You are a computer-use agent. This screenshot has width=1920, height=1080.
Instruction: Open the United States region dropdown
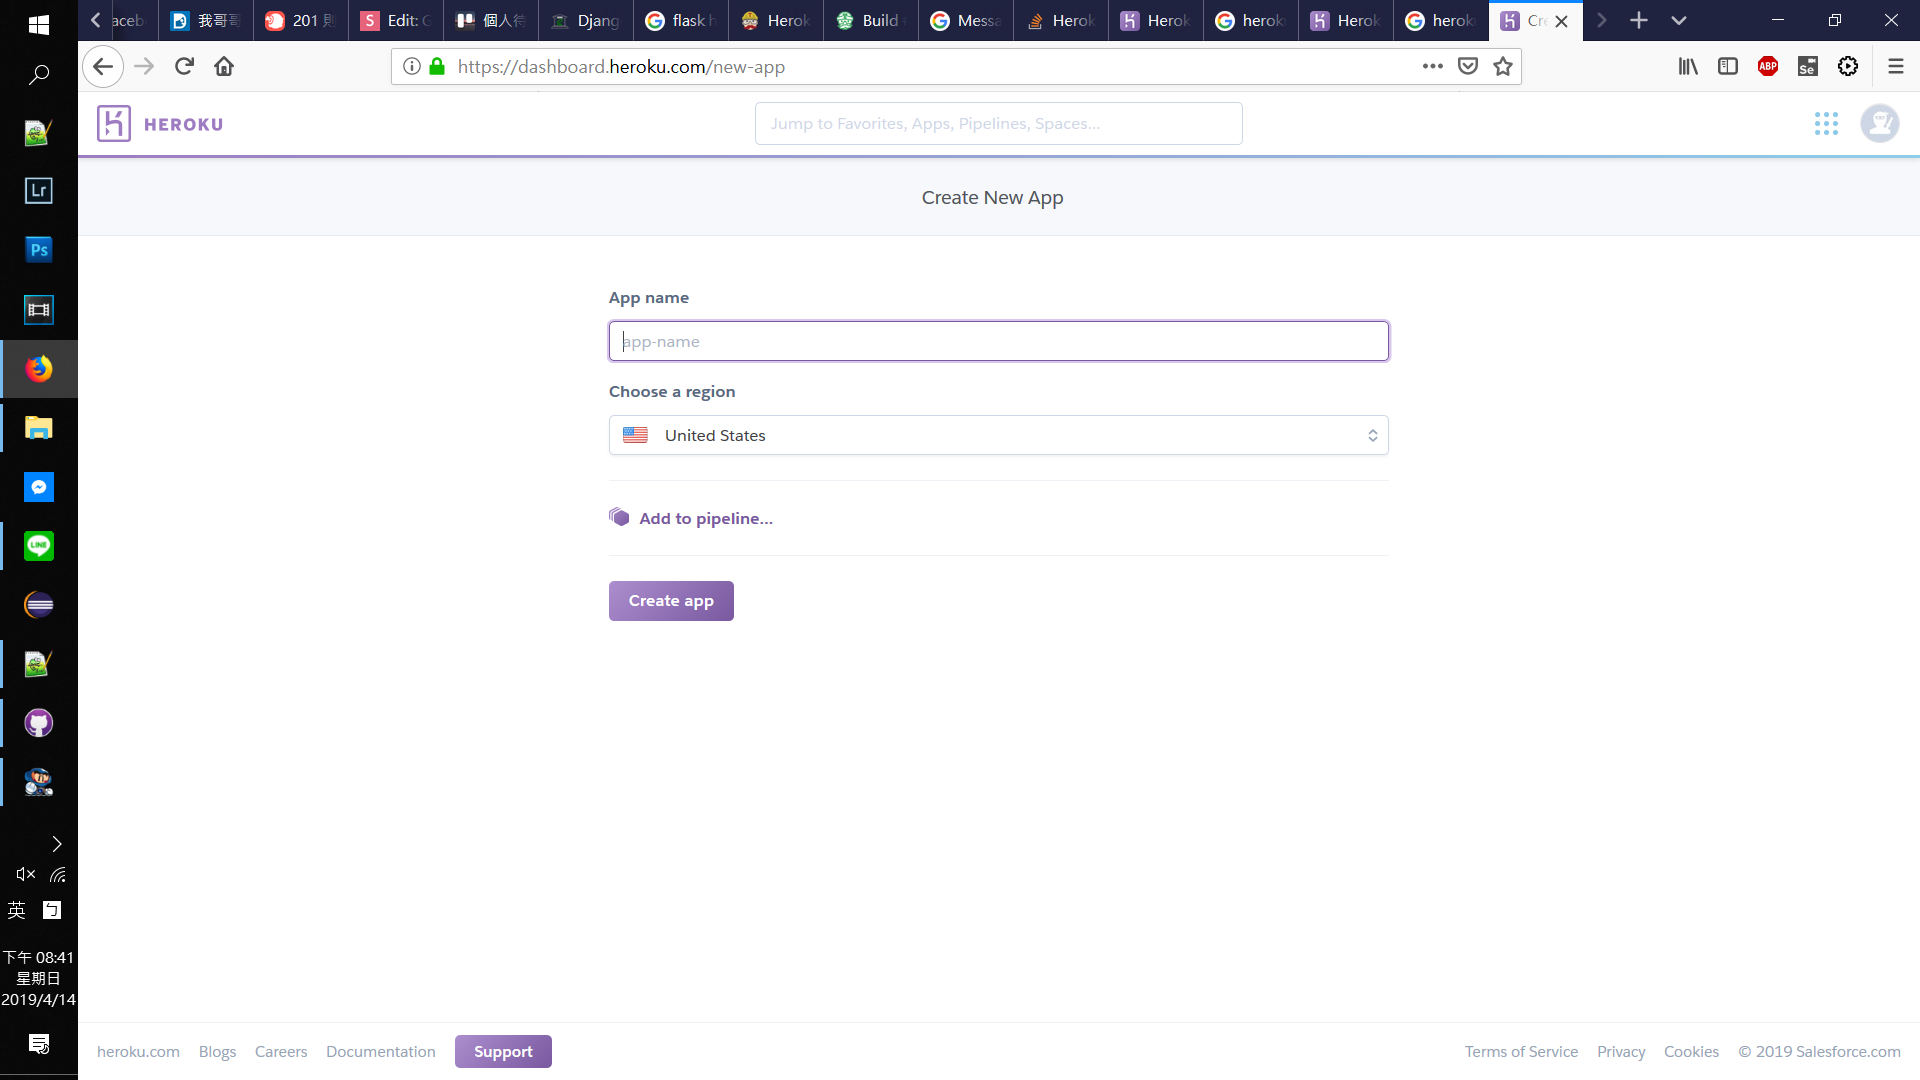998,436
